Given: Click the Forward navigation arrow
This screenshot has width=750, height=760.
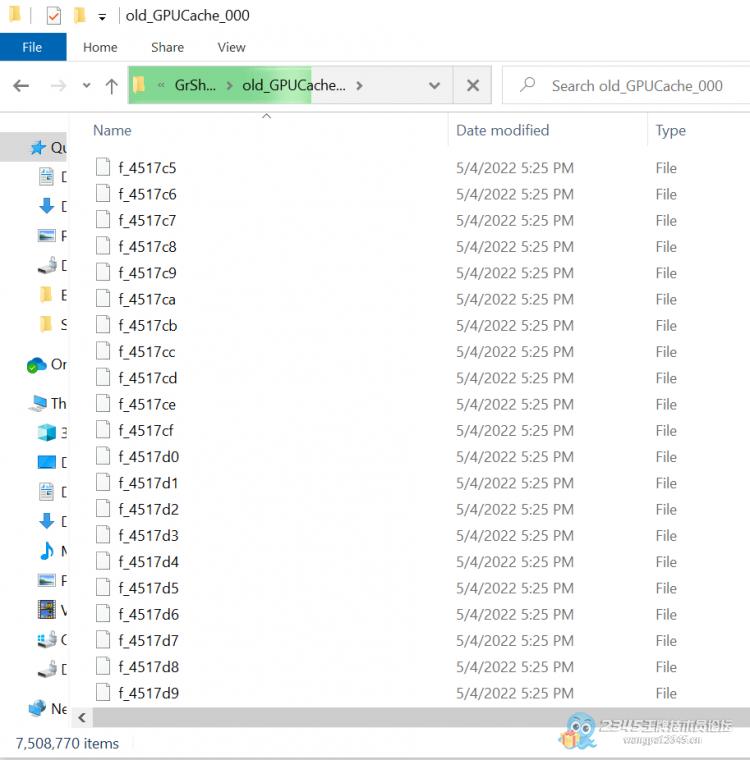Looking at the screenshot, I should pyautogui.click(x=58, y=86).
